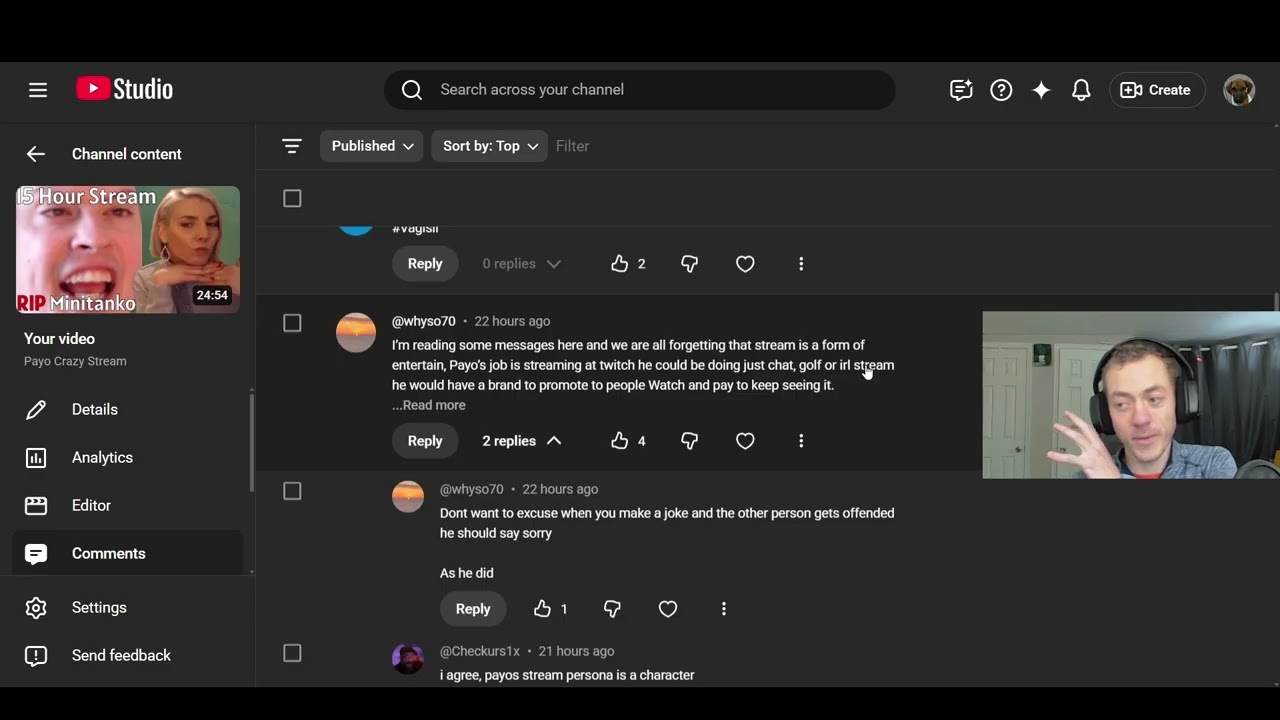This screenshot has height=720, width=1280.
Task: Reply to the 'Dont want to excuse' reply
Action: 473,609
